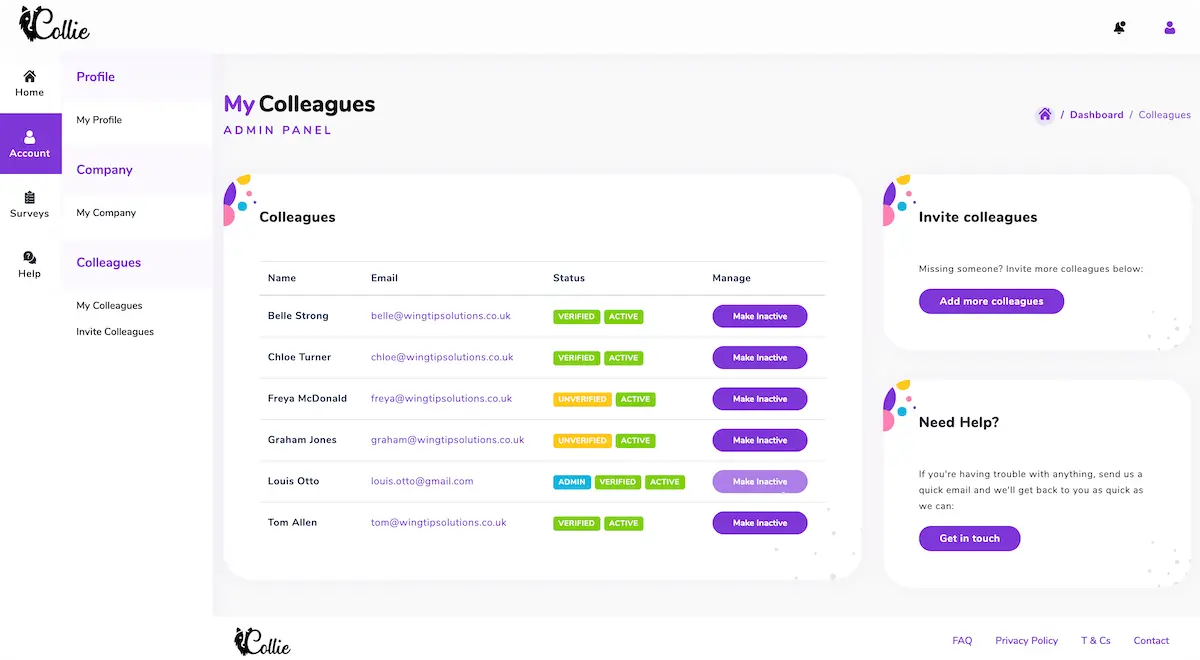
Task: Select Invite Colleagues in the submenu
Action: [x=115, y=332]
